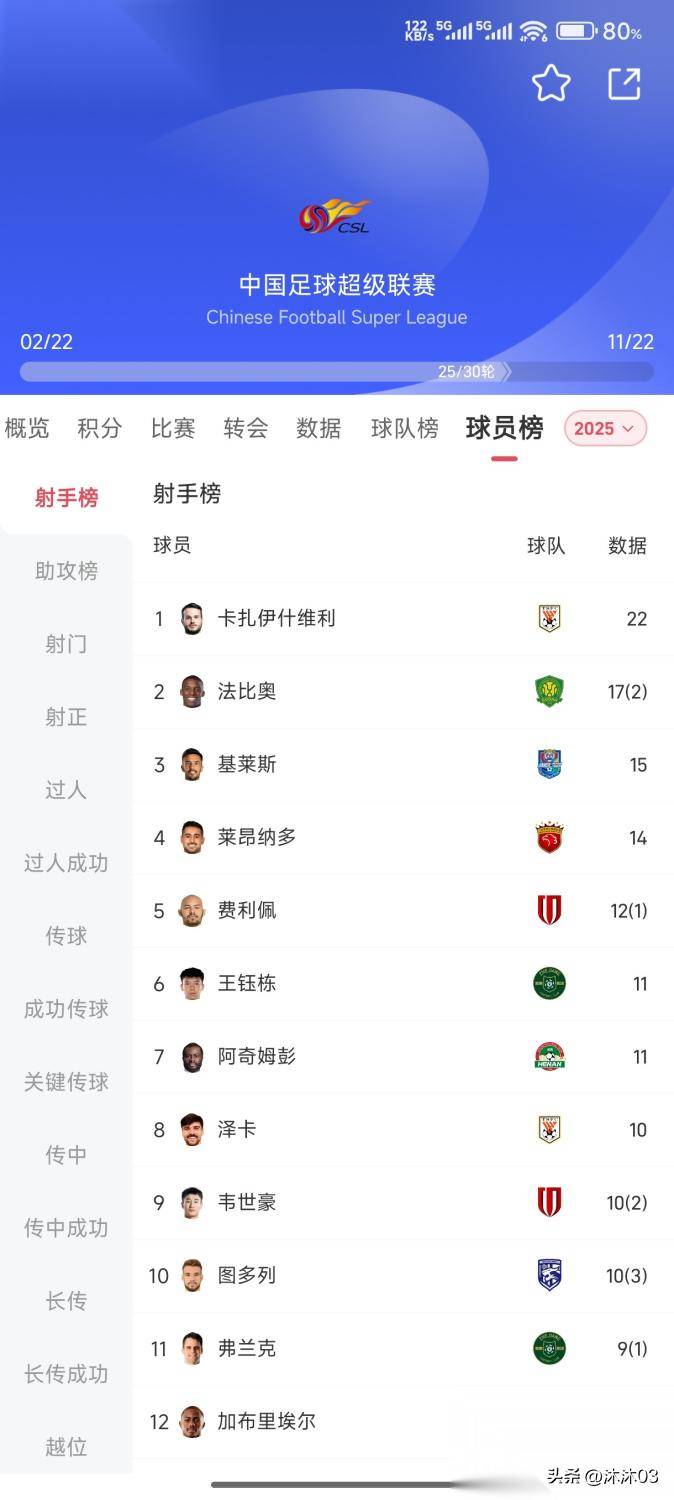This screenshot has width=674, height=1500.
Task: Open the 长传成功 stats section
Action: (x=64, y=1374)
